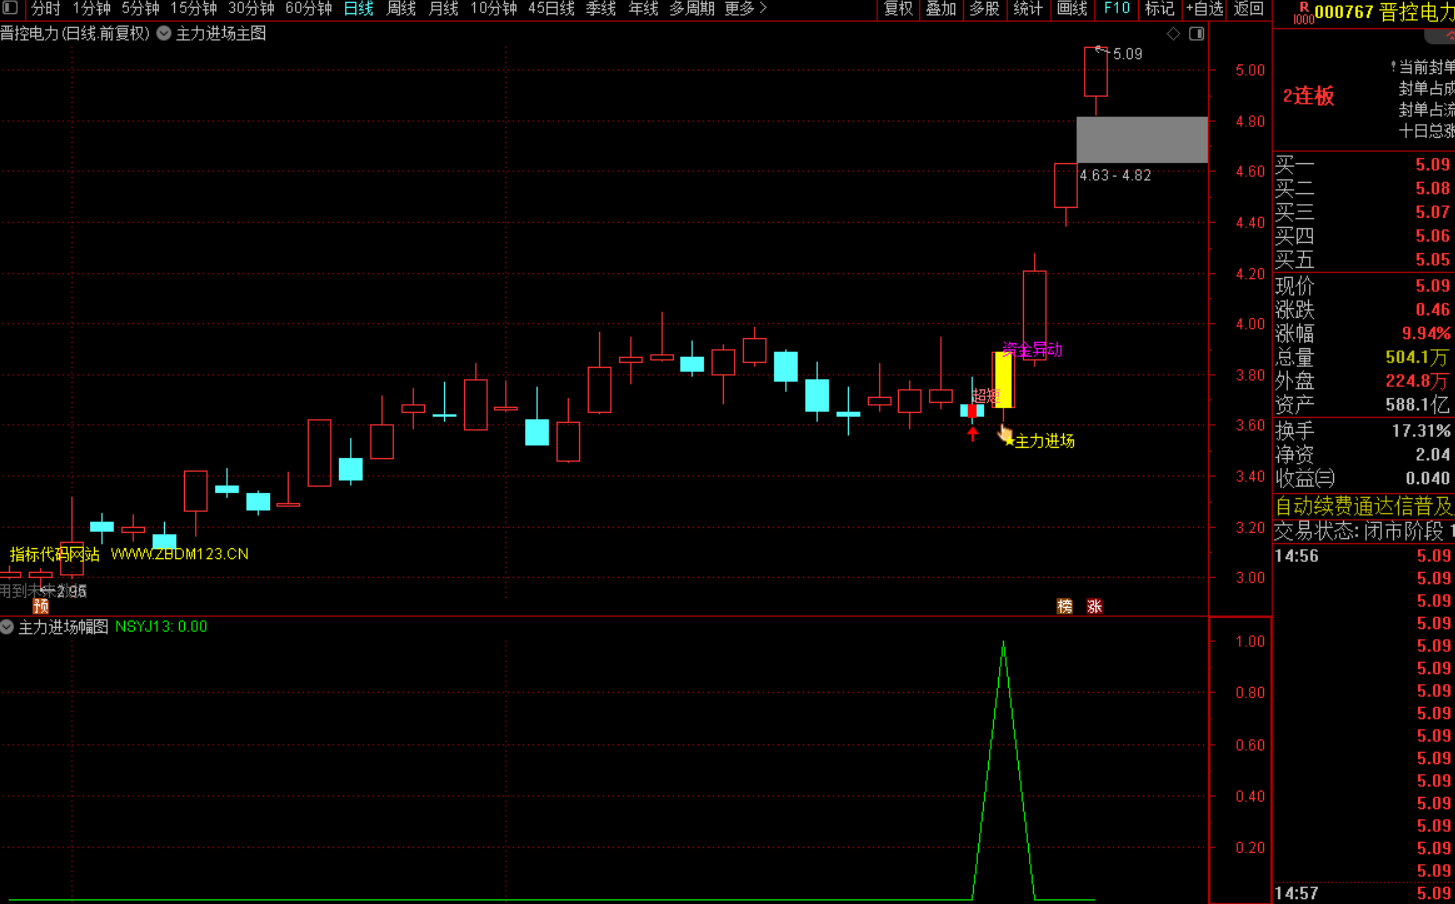1455x904 pixels.
Task: Click the hand pointer 主力进场 signal icon
Action: tap(1006, 434)
